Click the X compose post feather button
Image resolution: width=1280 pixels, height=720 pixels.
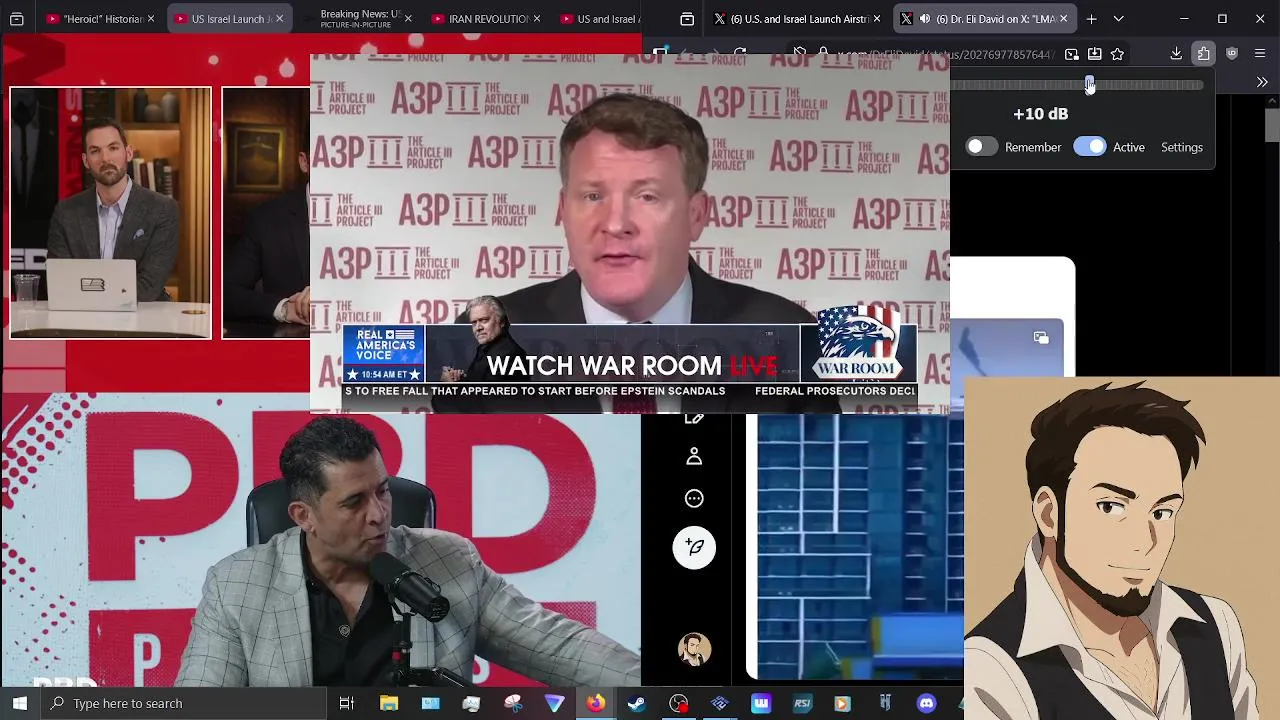pos(694,547)
